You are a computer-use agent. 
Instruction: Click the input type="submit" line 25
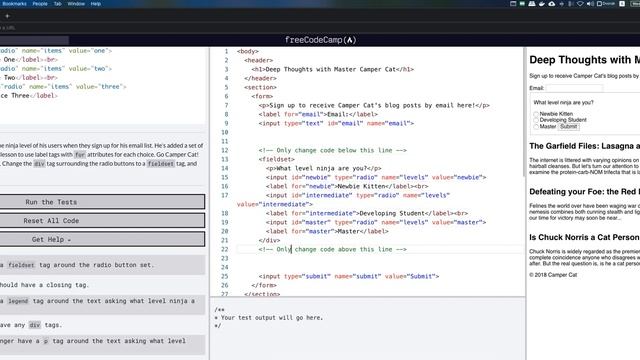point(349,276)
